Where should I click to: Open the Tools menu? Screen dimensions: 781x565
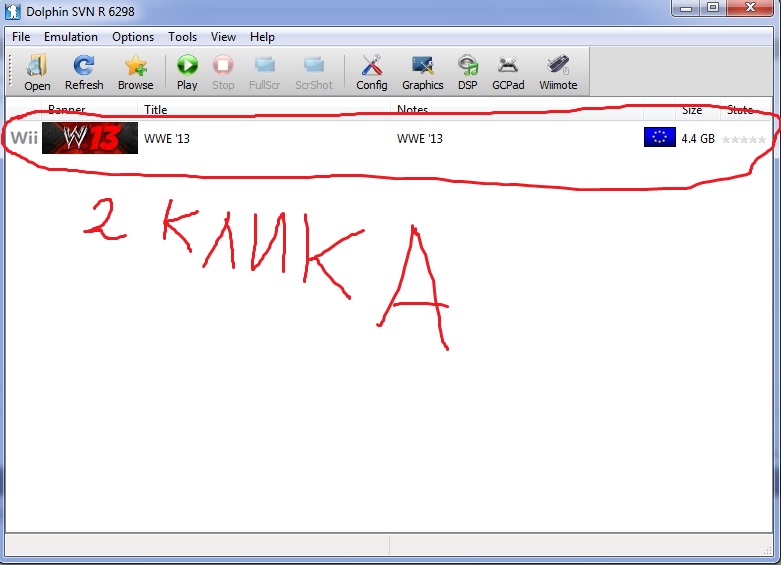[182, 37]
